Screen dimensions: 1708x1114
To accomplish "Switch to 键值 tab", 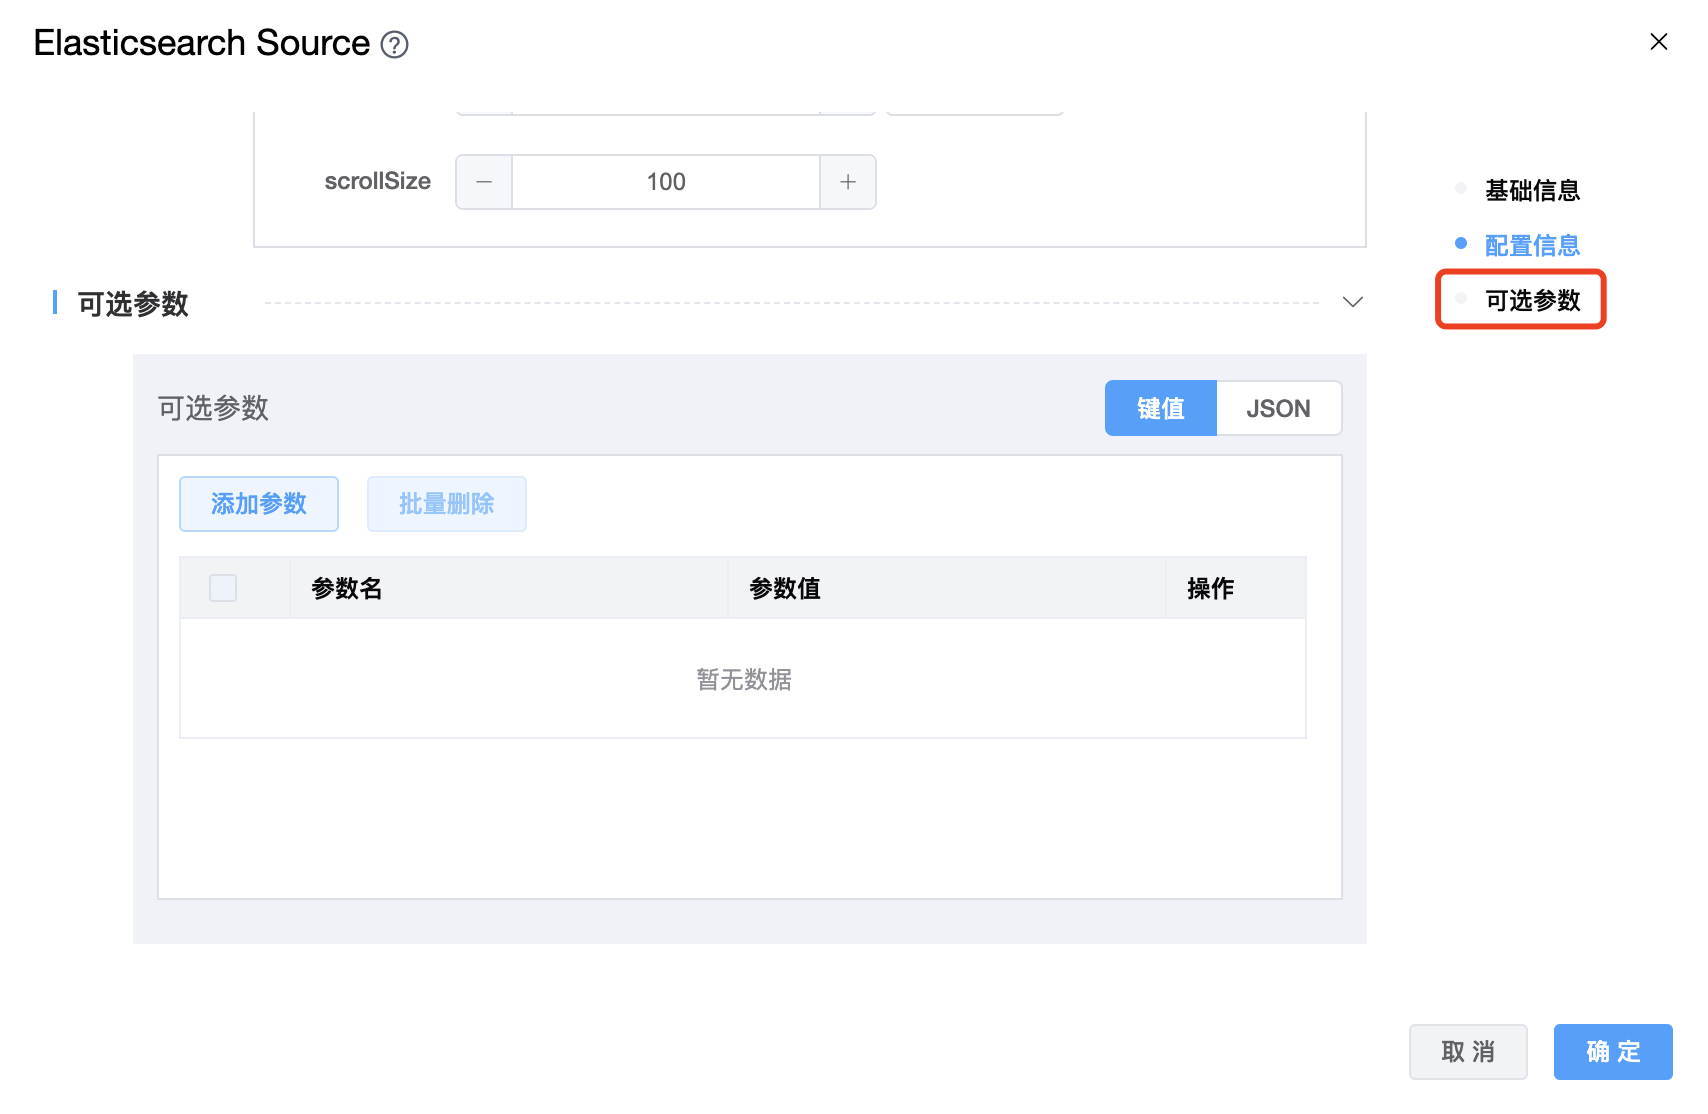I will [x=1160, y=408].
